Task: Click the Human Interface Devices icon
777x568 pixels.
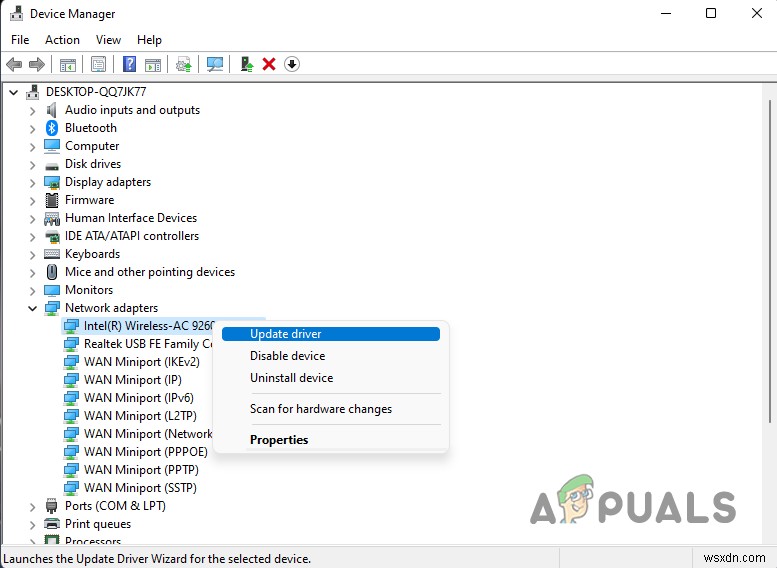Action: pos(52,219)
